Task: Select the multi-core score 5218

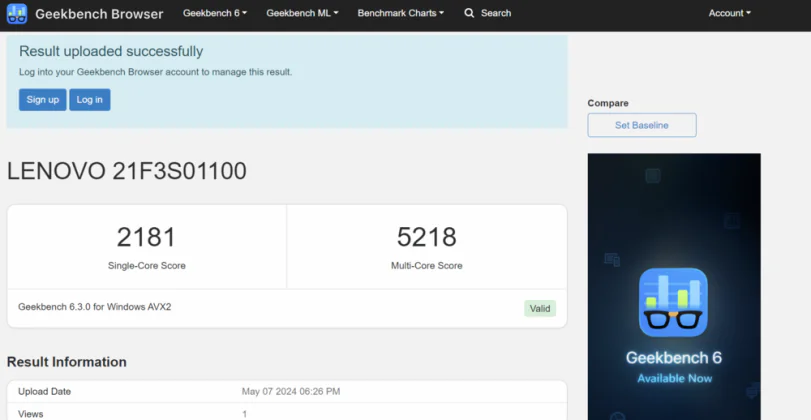Action: [x=427, y=237]
